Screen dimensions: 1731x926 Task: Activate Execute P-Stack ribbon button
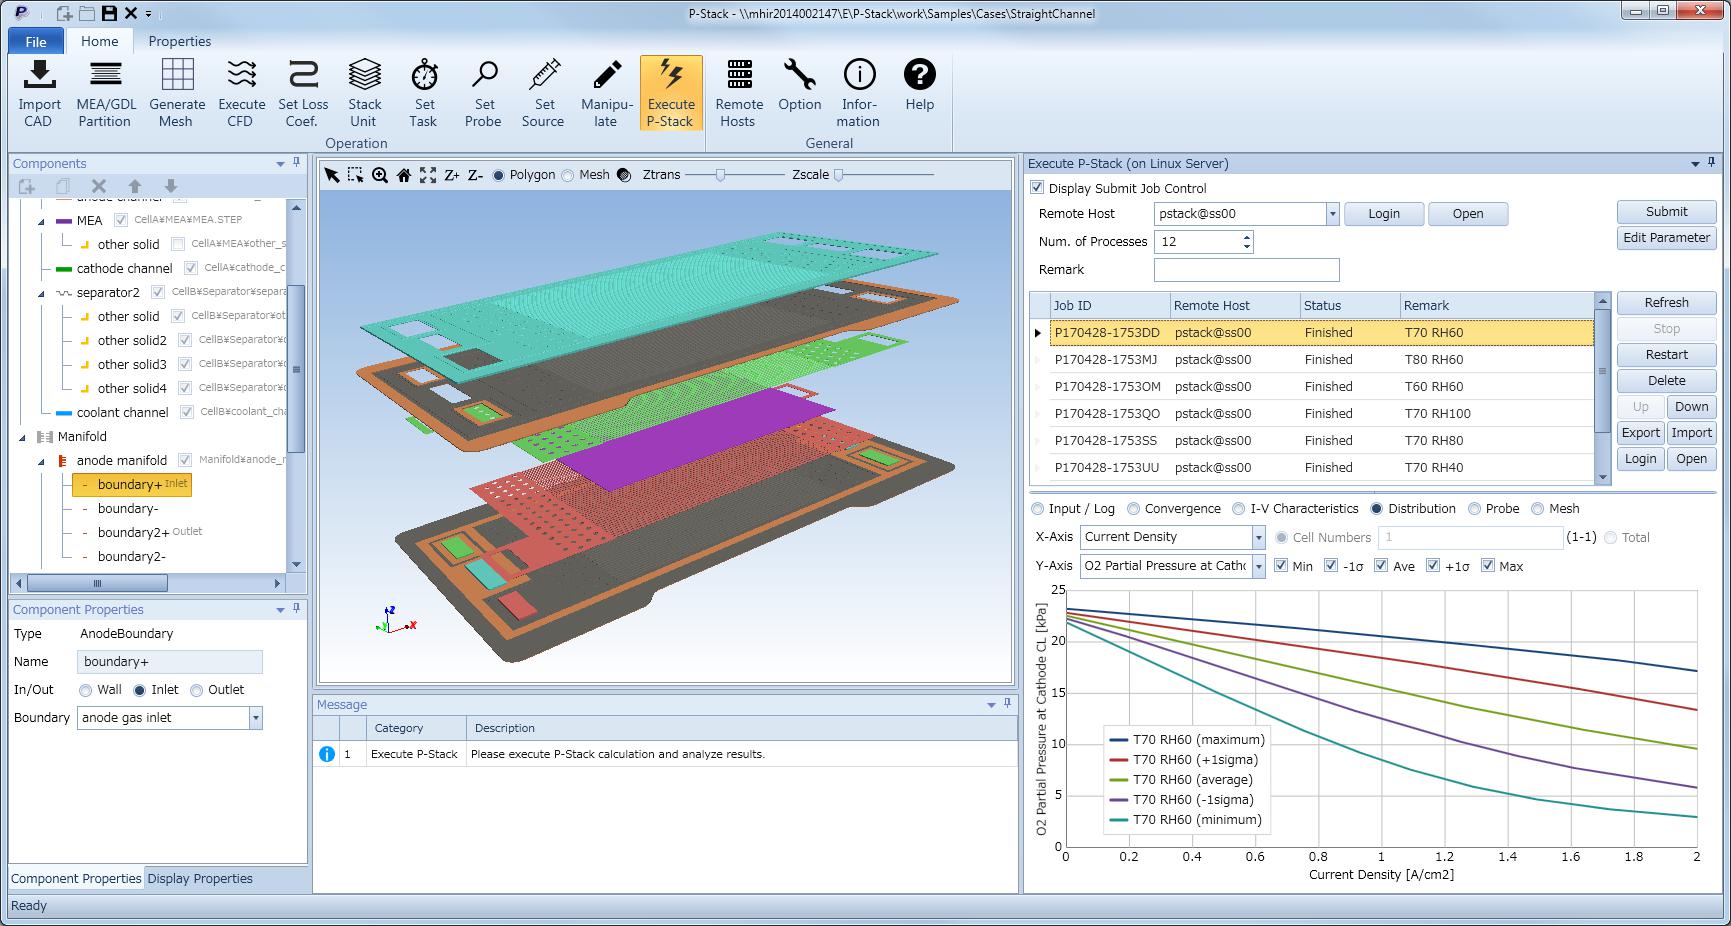(x=671, y=93)
